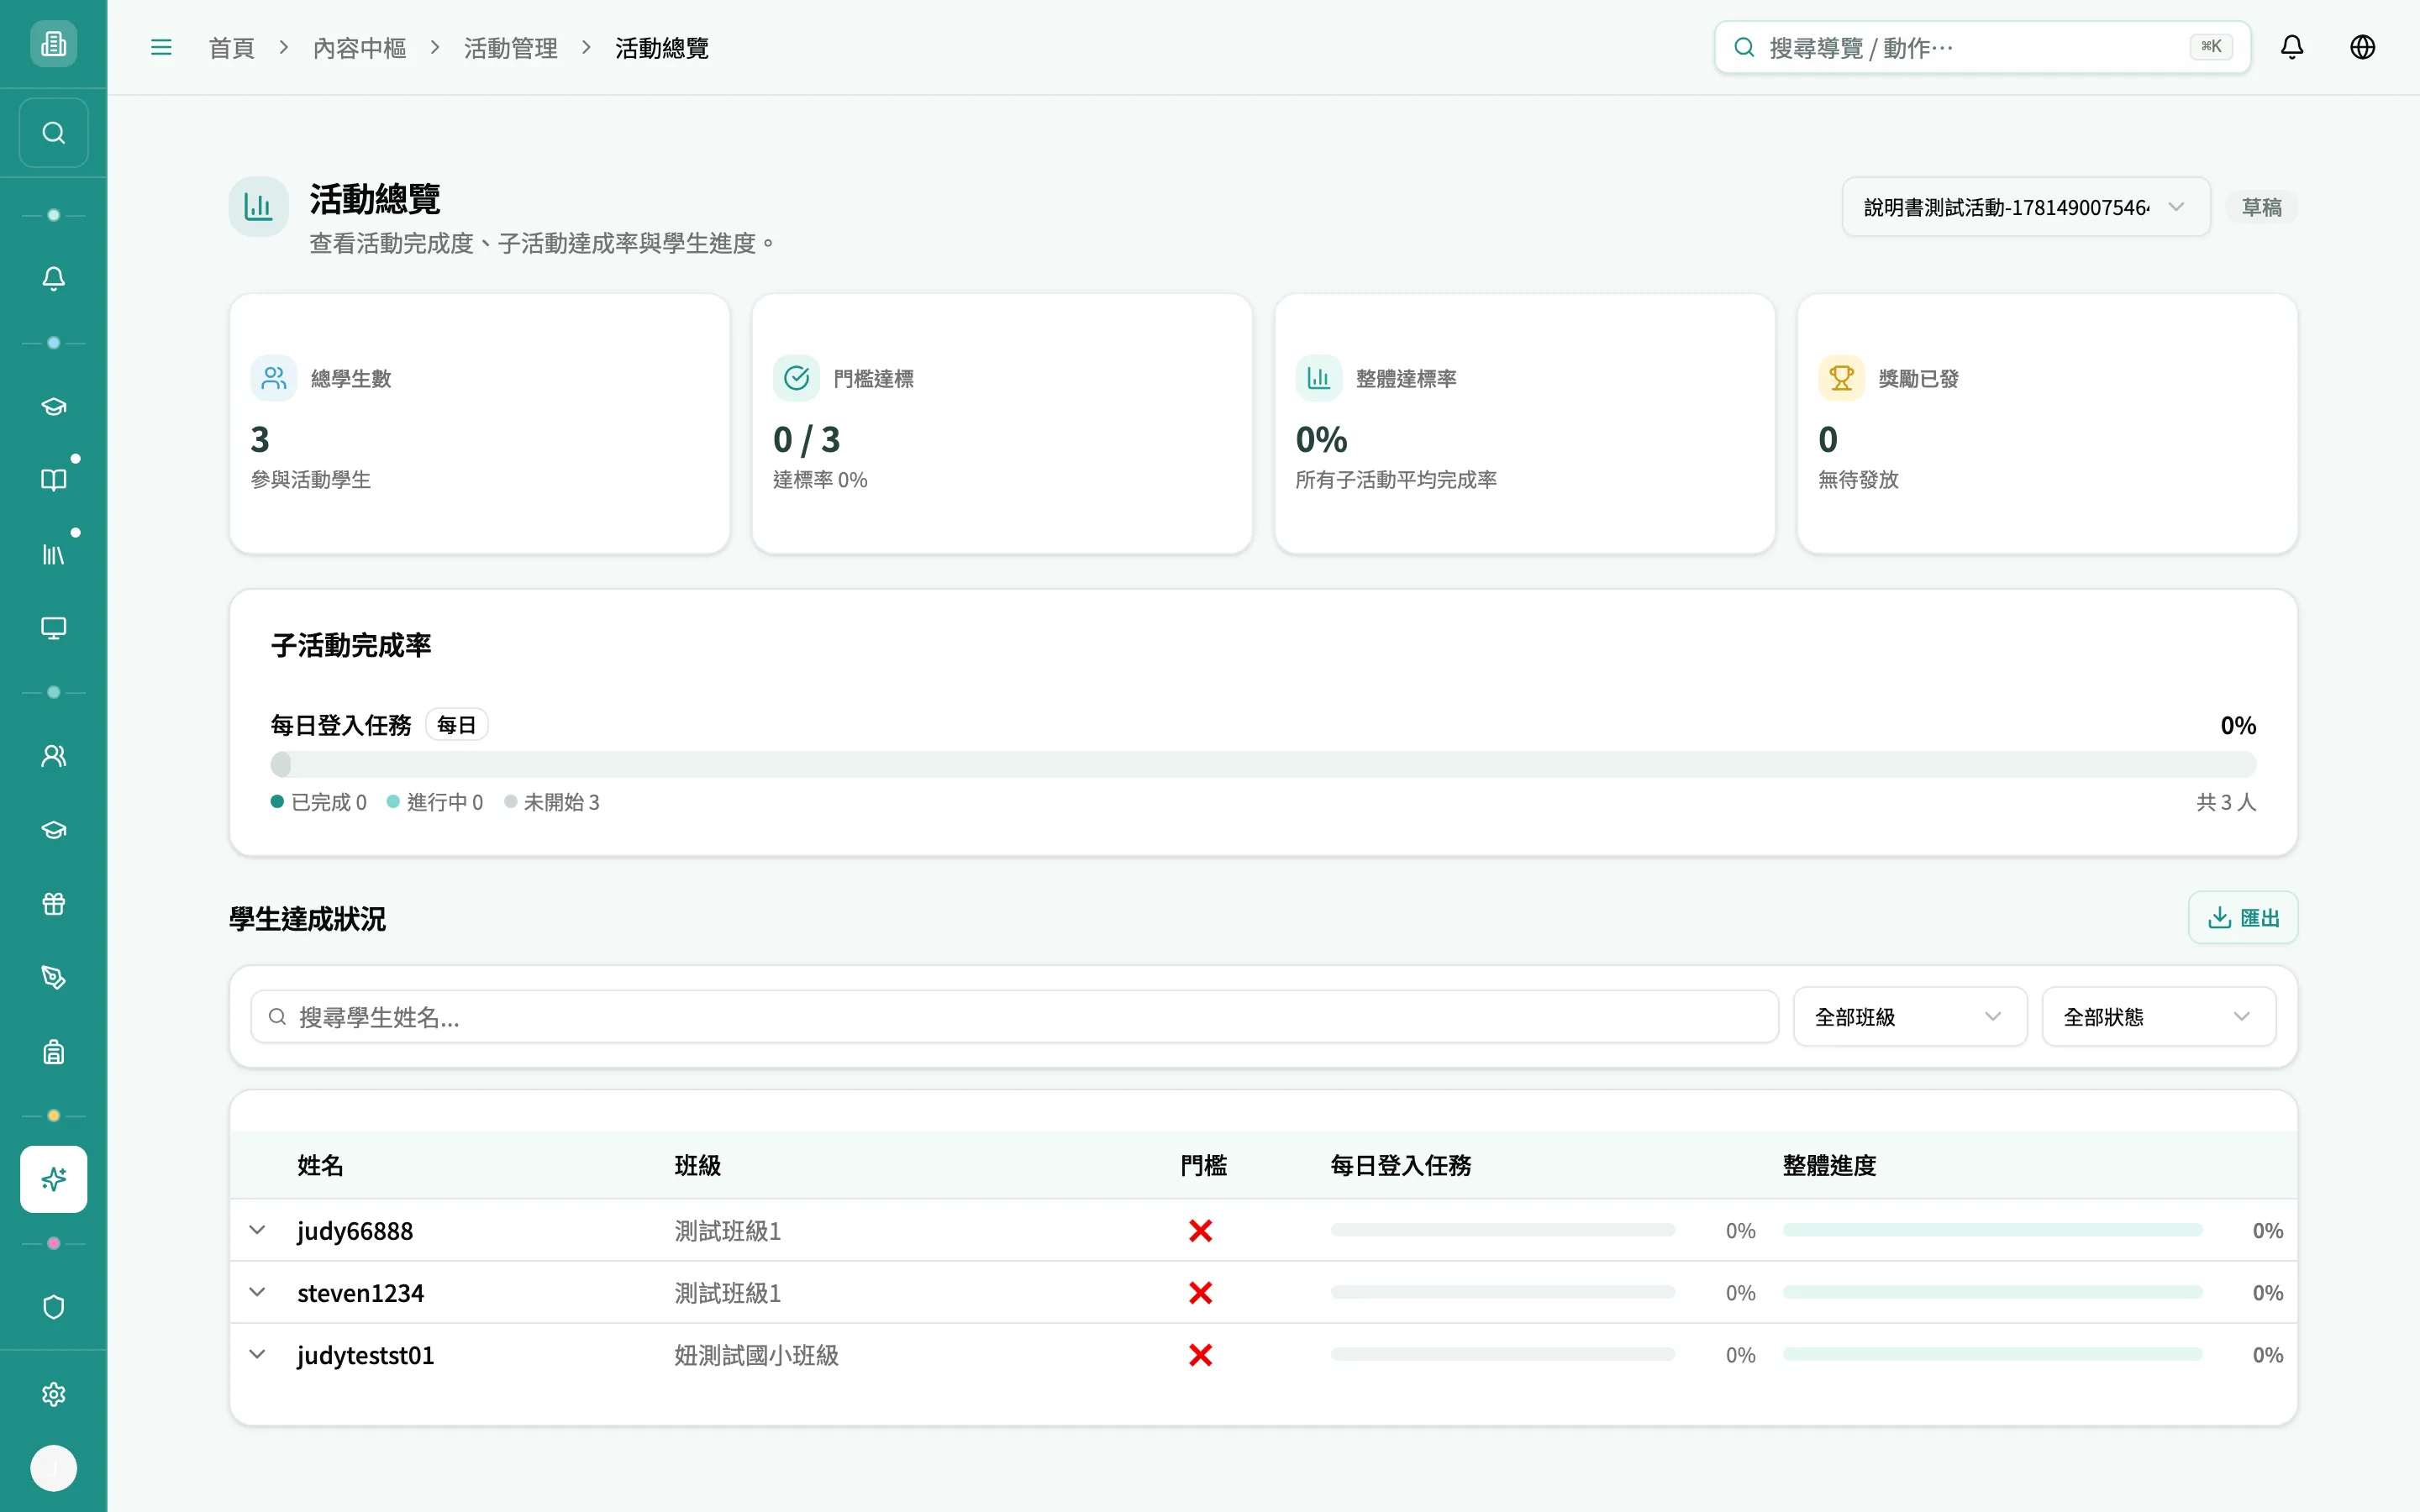Click the upper graduation cap sidebar icon

(x=53, y=407)
